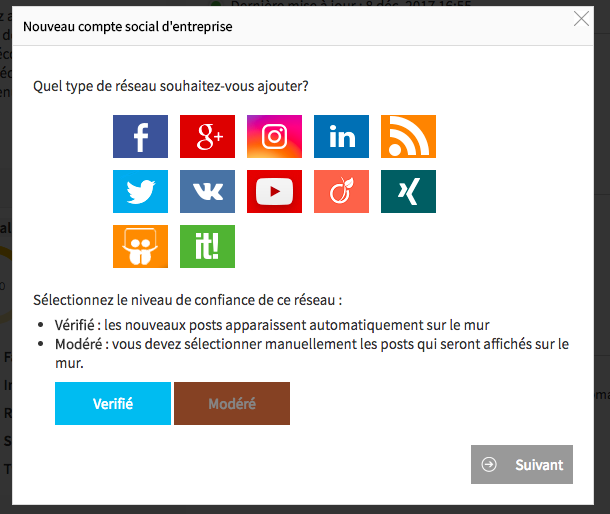Image resolution: width=610 pixels, height=514 pixels.
Task: Select the LinkedIn network icon
Action: pos(341,137)
